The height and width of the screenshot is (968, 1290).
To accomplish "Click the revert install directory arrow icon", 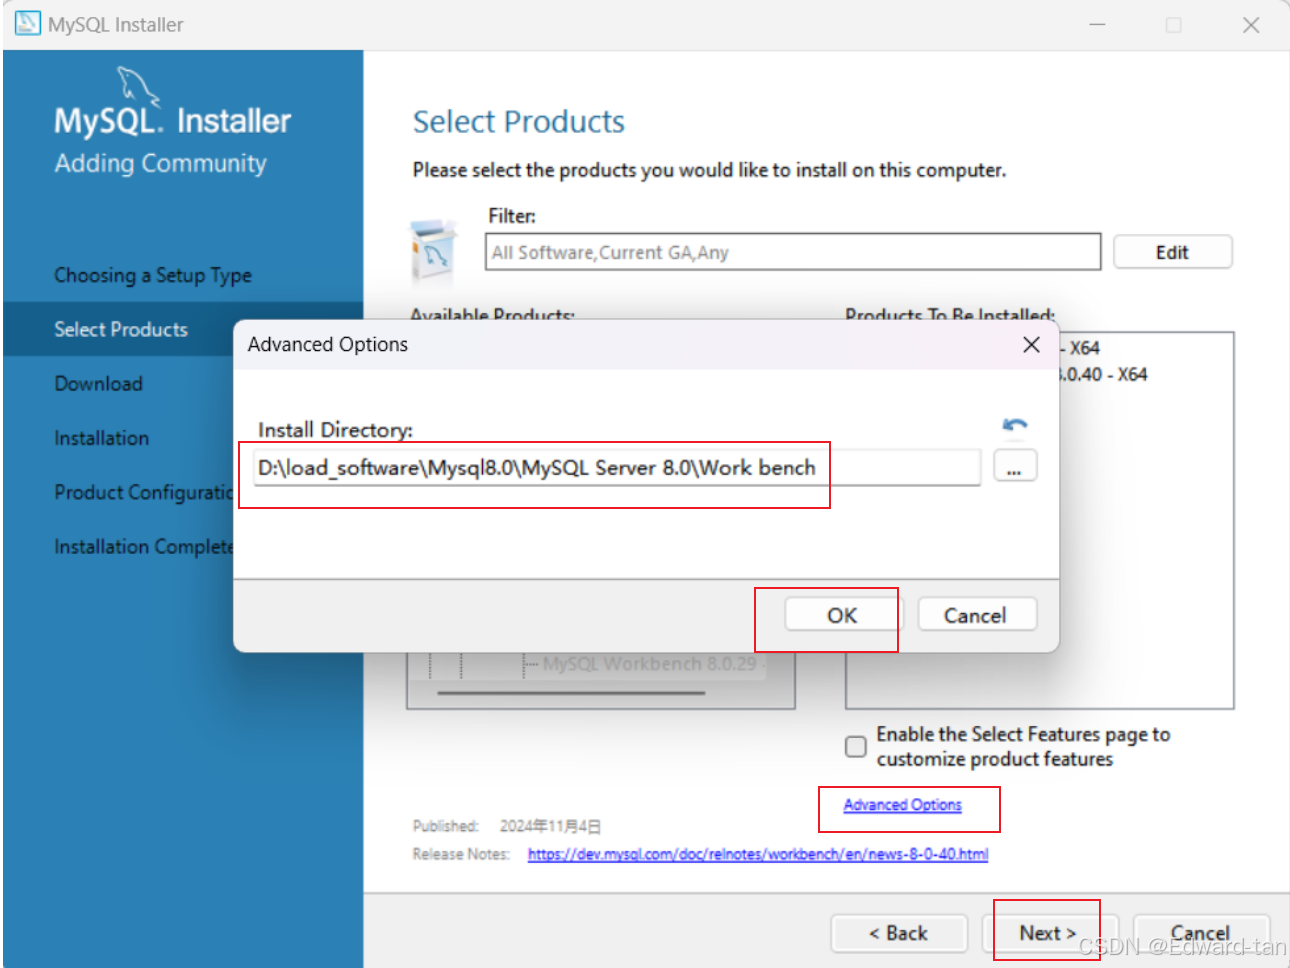I will click(x=1015, y=426).
